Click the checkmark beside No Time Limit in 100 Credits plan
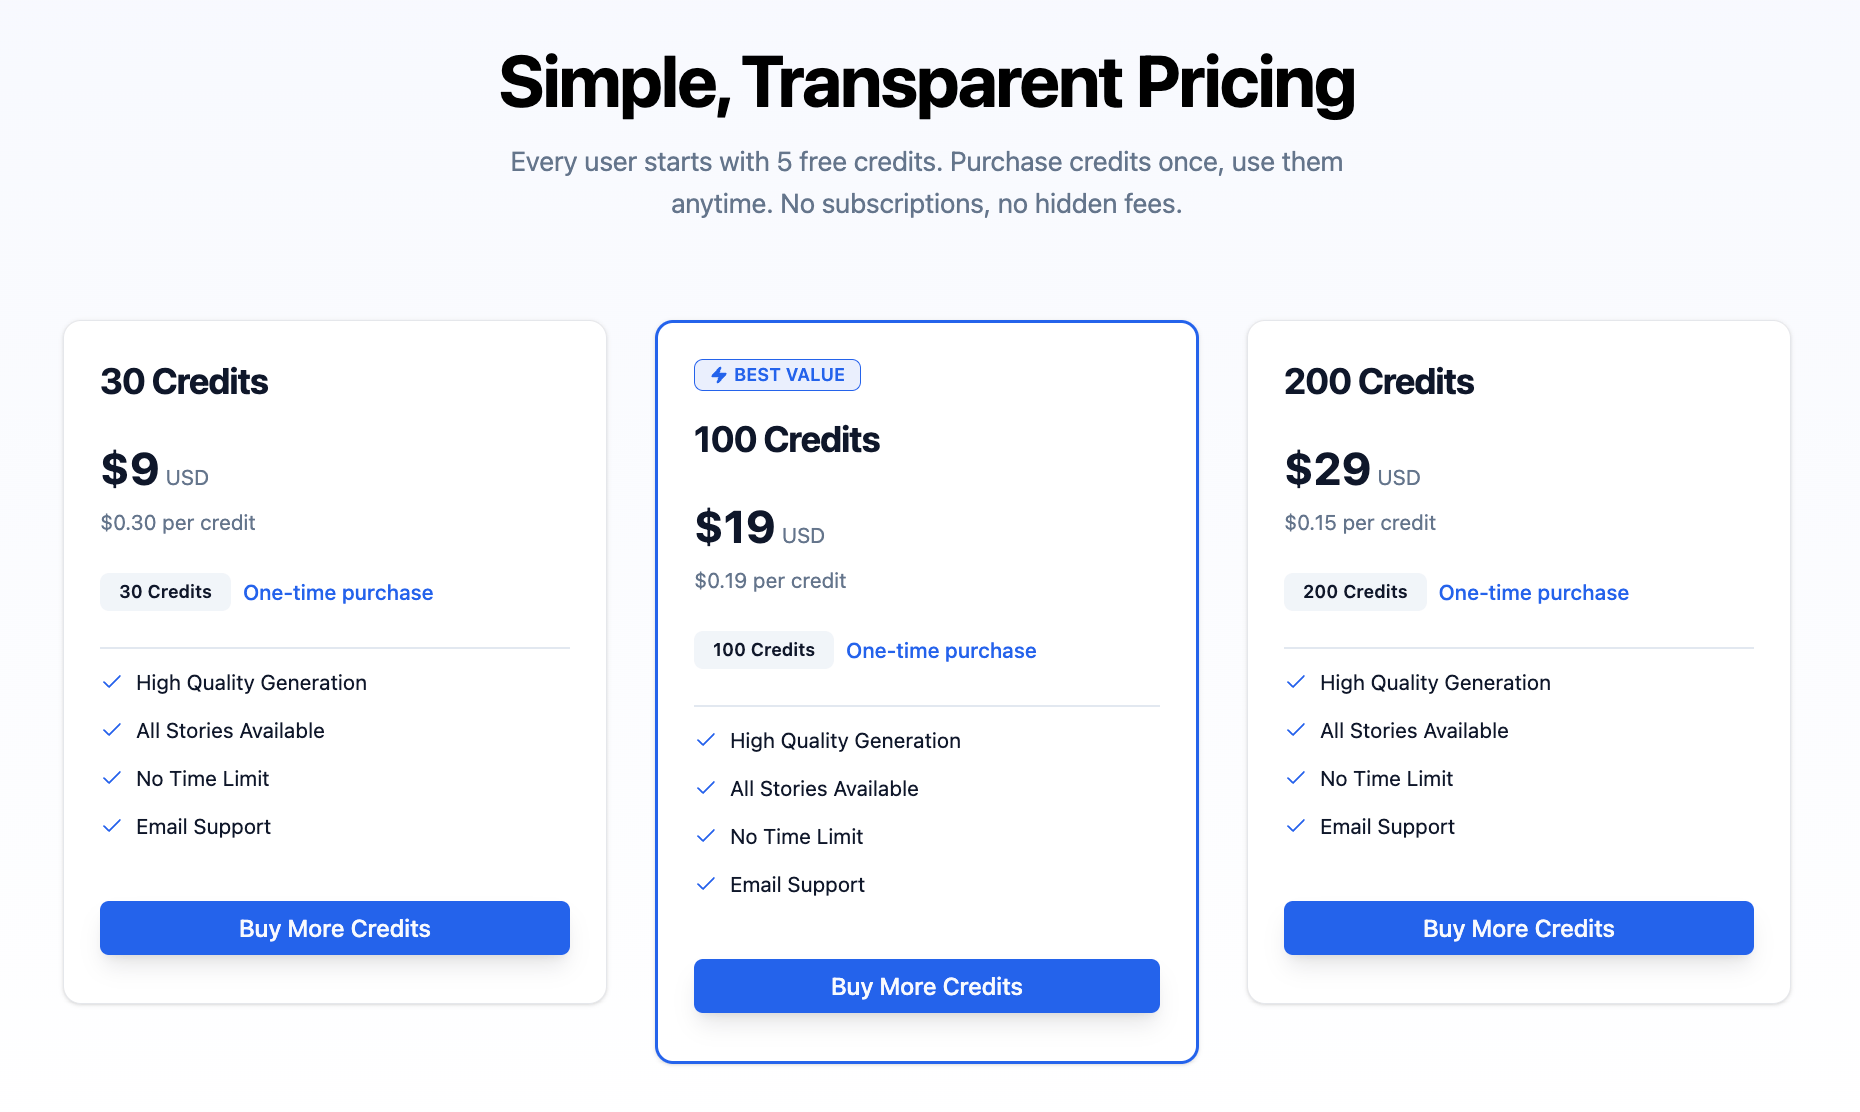The width and height of the screenshot is (1860, 1112). (706, 836)
